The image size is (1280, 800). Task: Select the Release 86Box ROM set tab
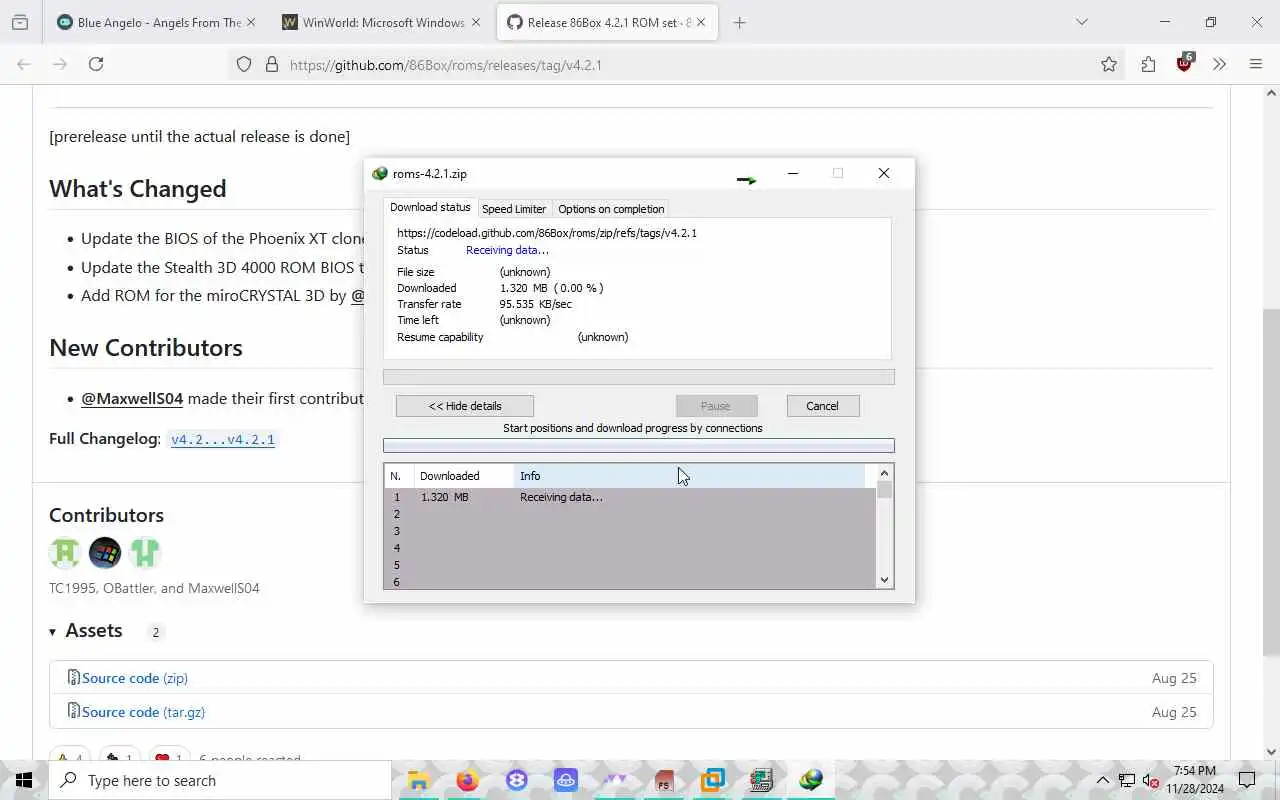pos(607,22)
